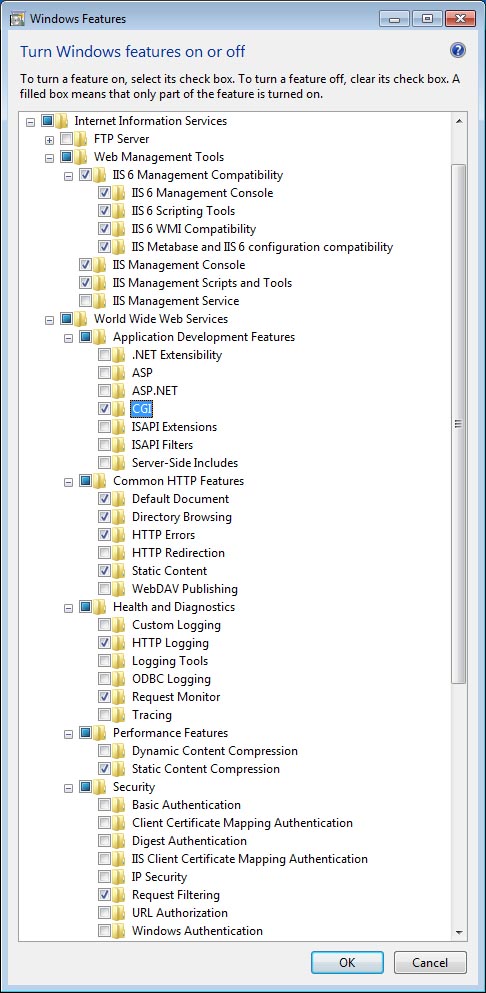The image size is (486, 993).
Task: Click the IIS 6 Scripting Tools folder icon
Action: click(119, 210)
